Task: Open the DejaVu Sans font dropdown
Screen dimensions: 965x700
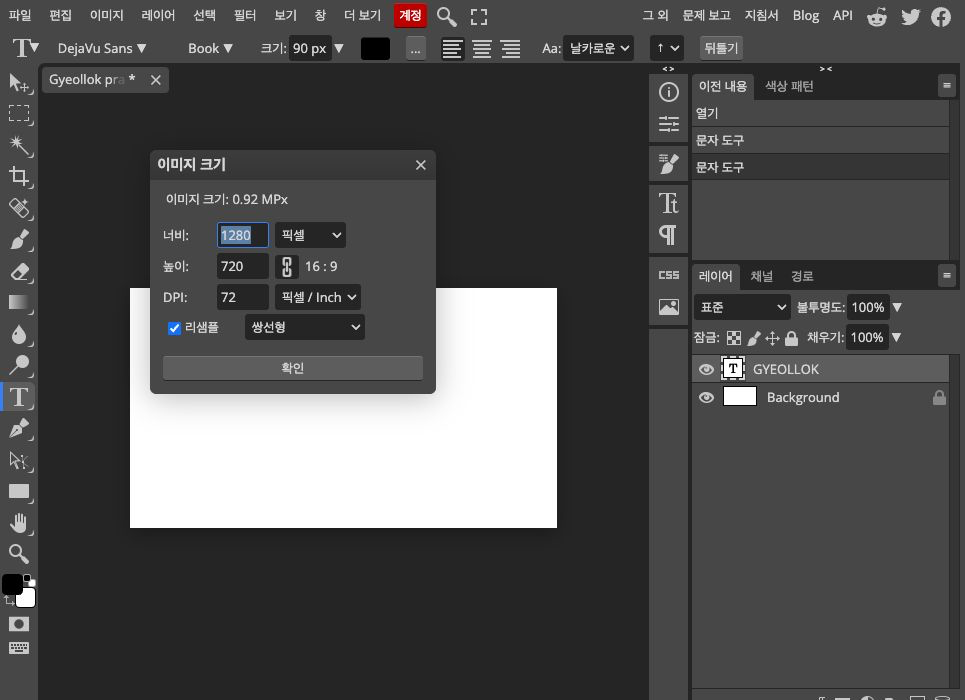Action: click(x=102, y=48)
